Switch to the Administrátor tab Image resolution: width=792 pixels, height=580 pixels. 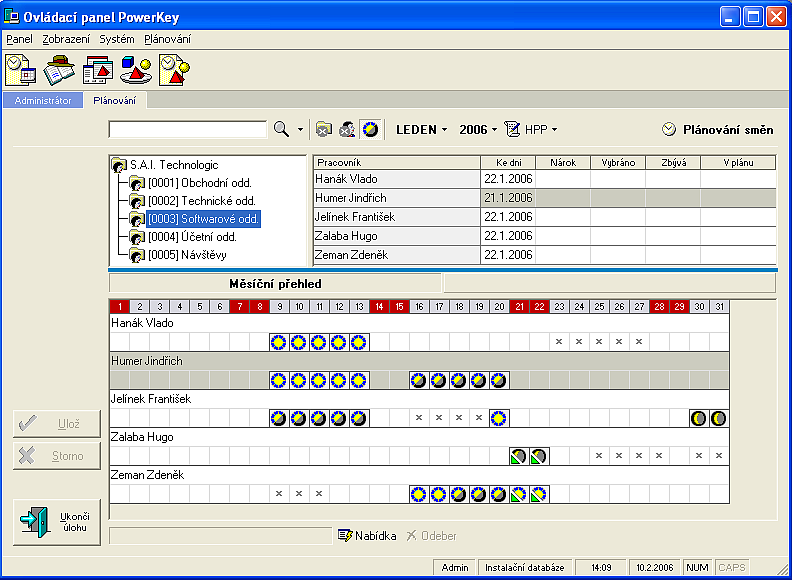tap(43, 101)
